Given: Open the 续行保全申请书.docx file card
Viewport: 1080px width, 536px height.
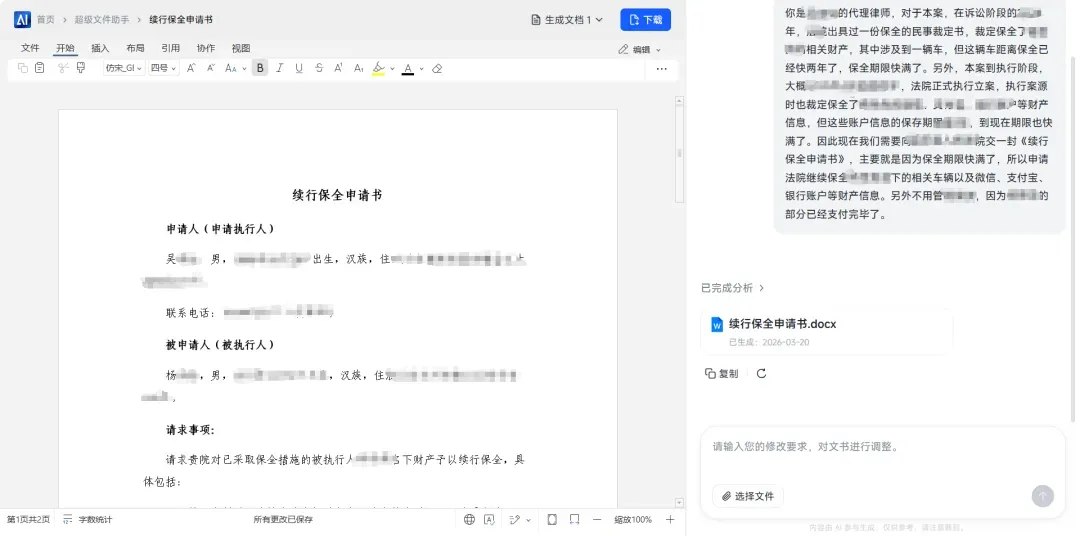Looking at the screenshot, I should (827, 331).
